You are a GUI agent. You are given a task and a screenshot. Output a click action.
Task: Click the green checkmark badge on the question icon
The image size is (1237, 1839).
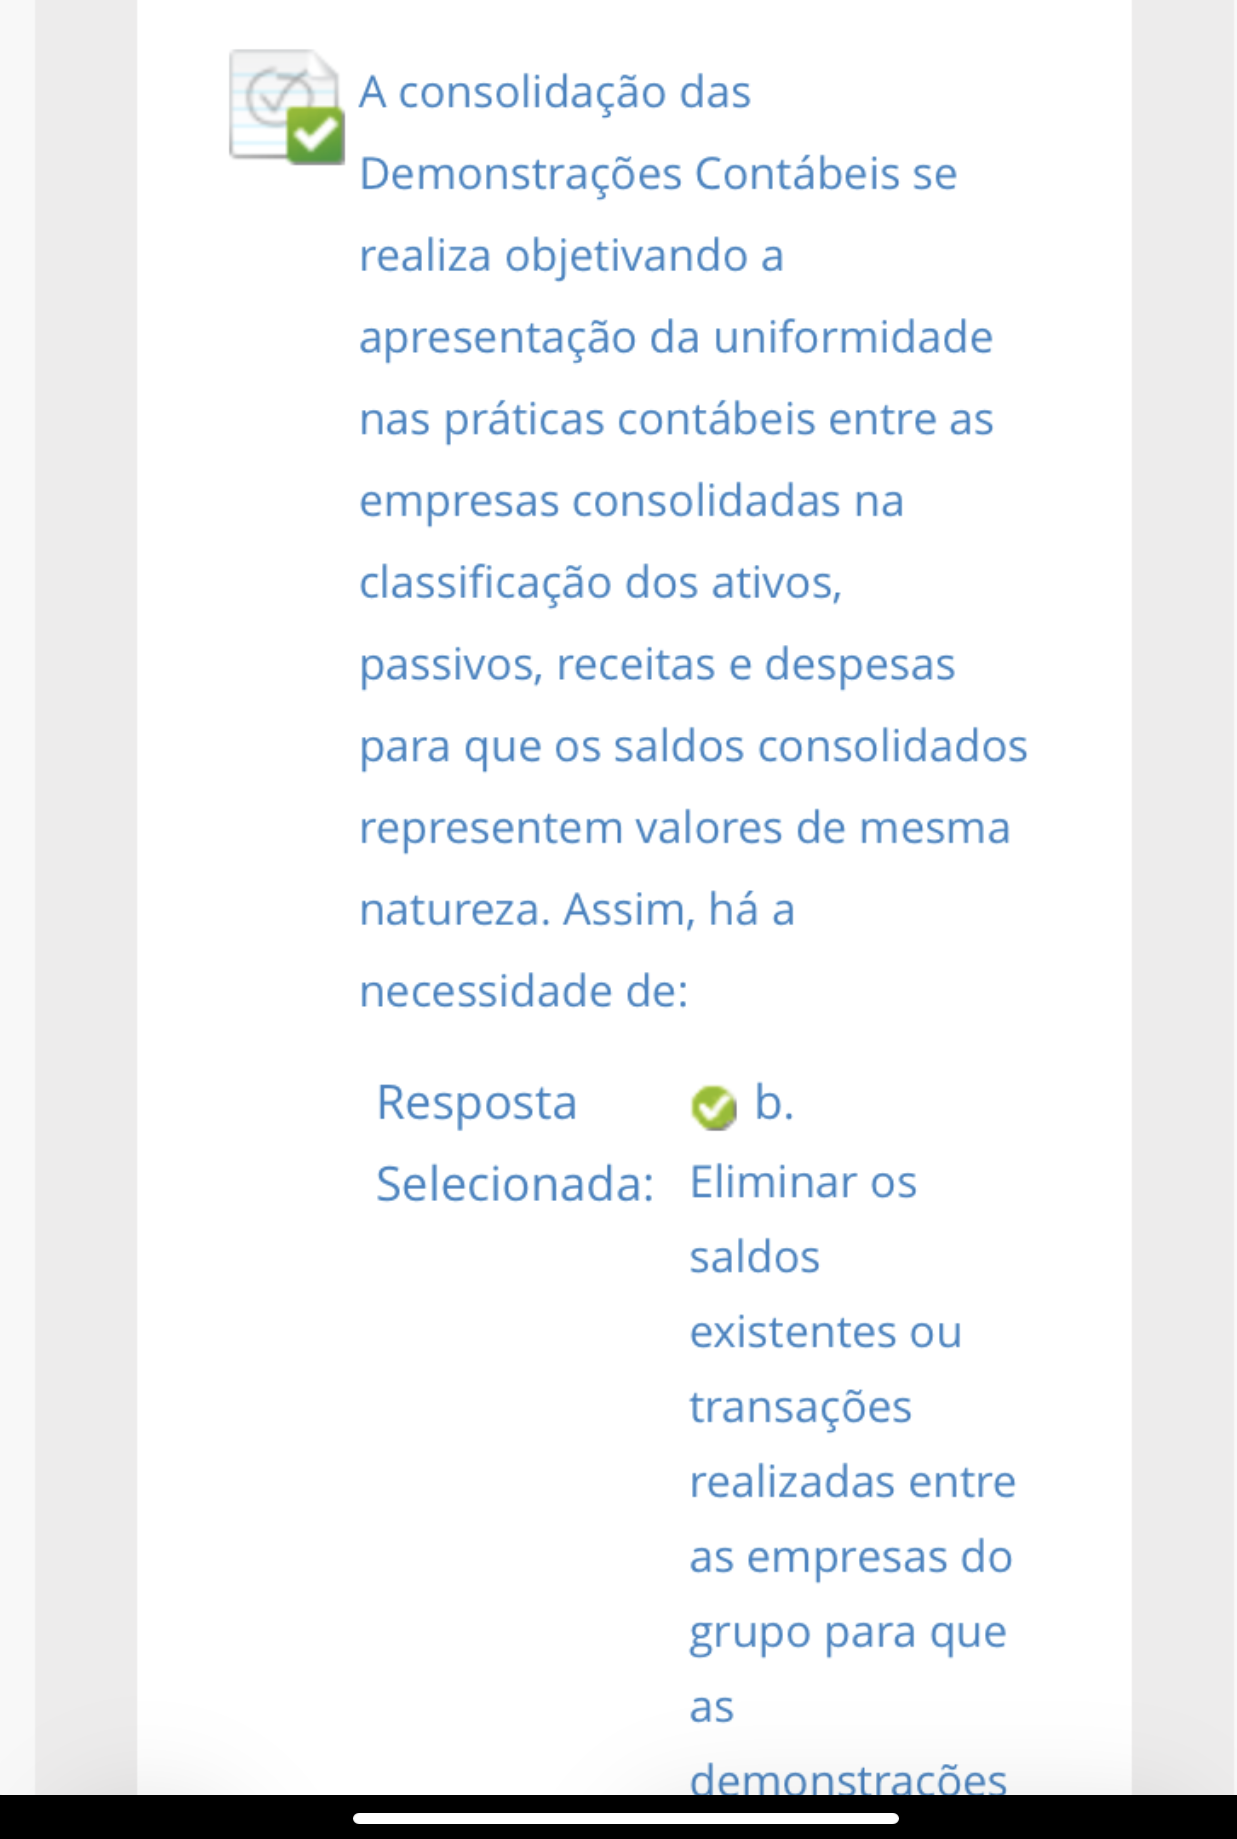(315, 136)
